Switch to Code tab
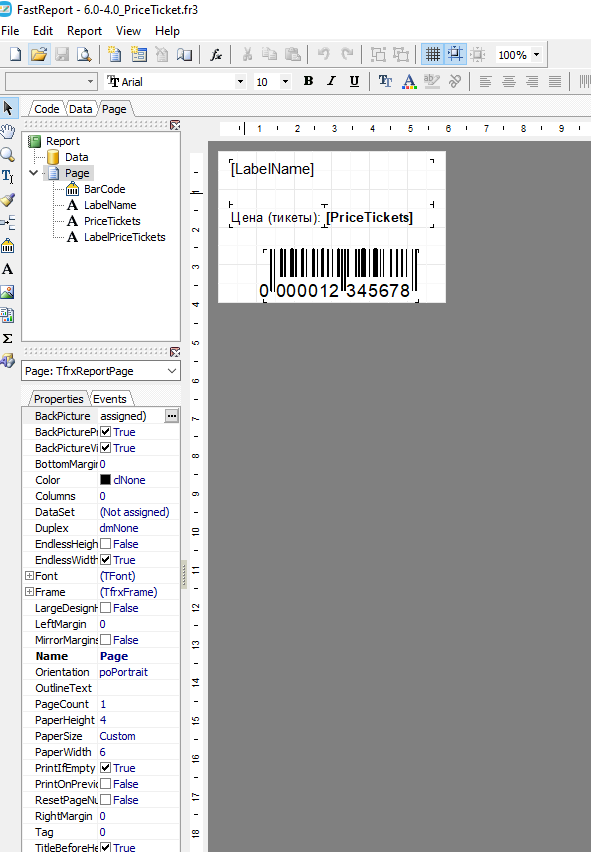This screenshot has width=591, height=852. (47, 109)
